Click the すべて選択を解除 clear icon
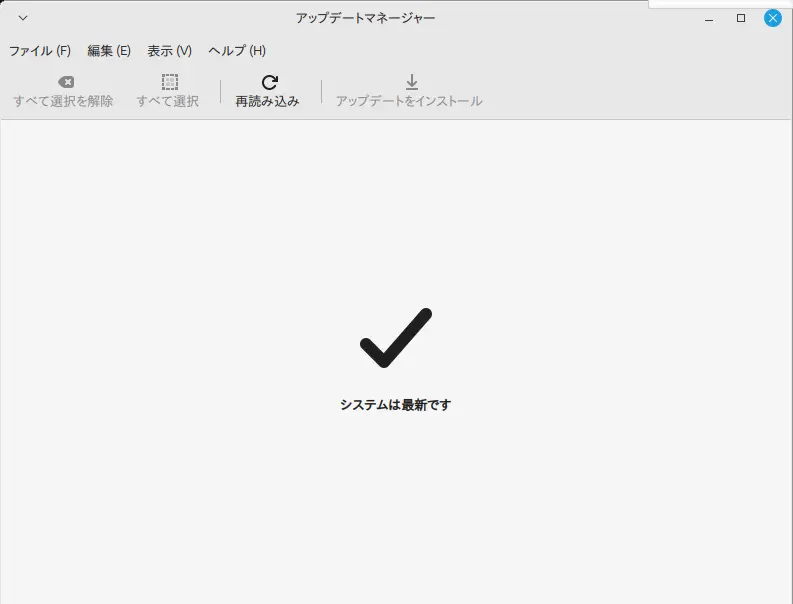This screenshot has width=793, height=604. click(x=66, y=82)
